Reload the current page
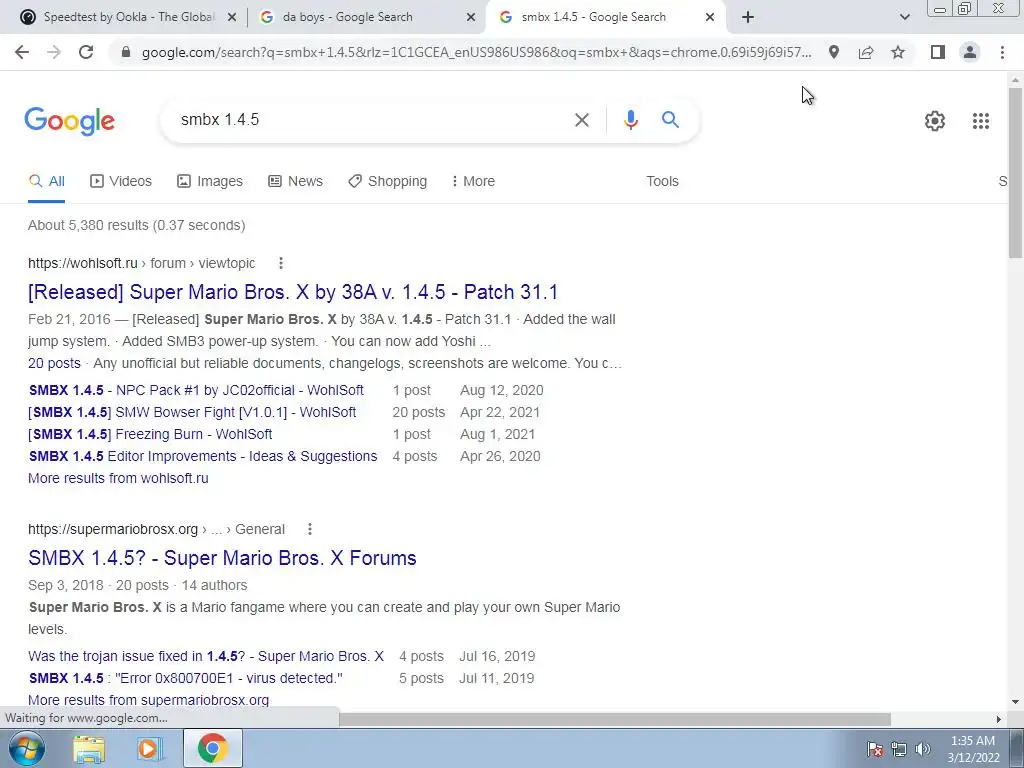Viewport: 1024px width, 768px height. (86, 52)
